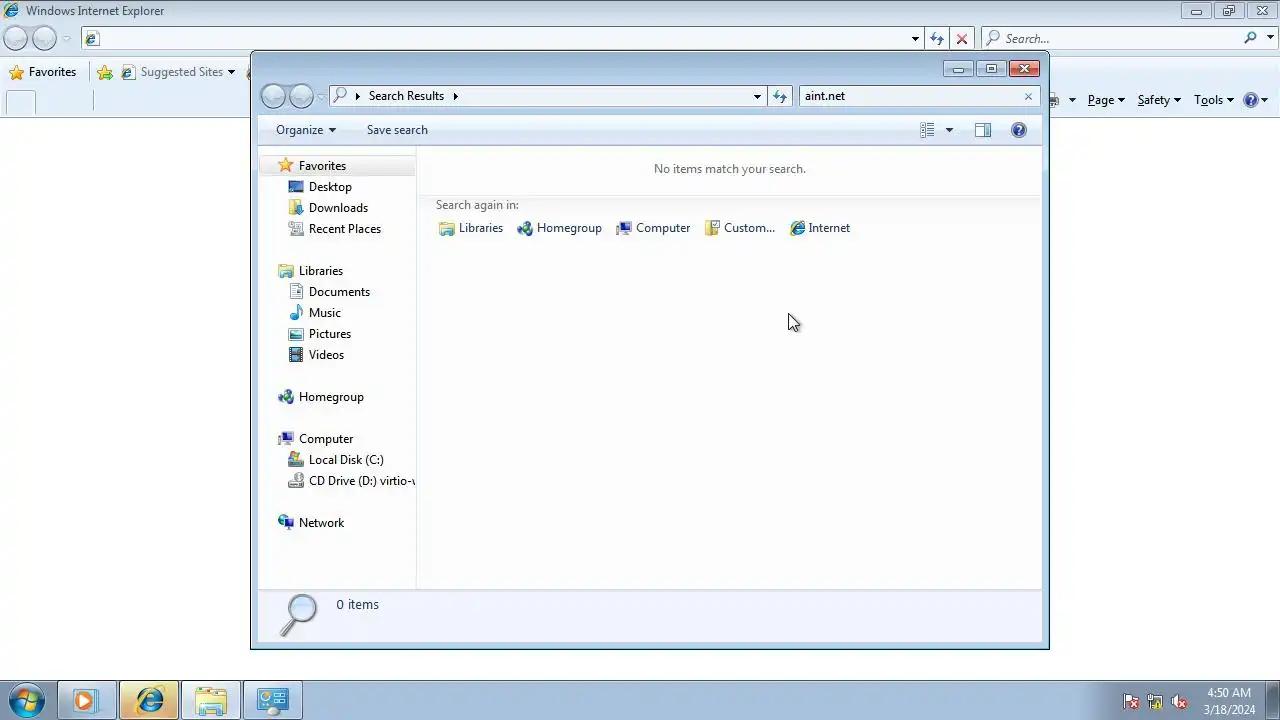The height and width of the screenshot is (720, 1280).
Task: Click muted volume tray icon
Action: coord(1179,702)
